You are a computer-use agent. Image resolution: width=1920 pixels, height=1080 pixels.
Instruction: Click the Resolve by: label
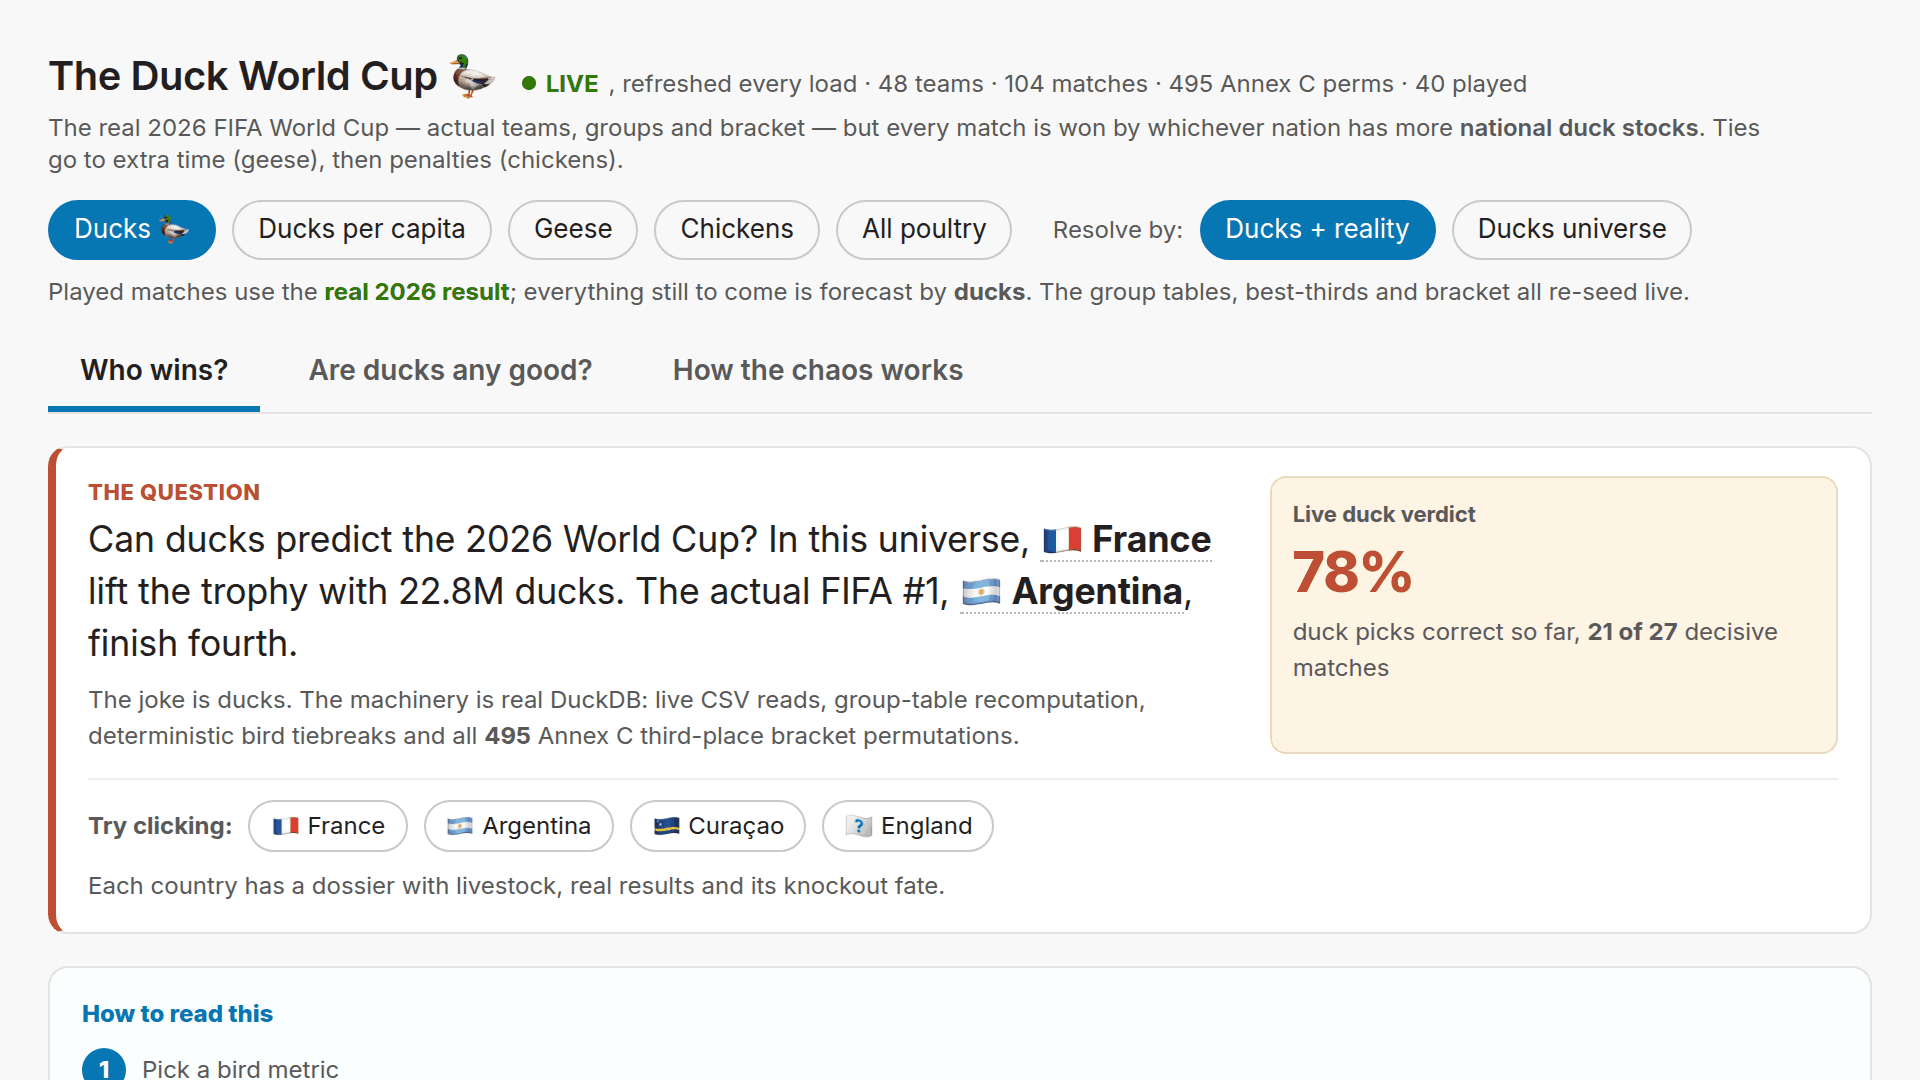tap(1117, 230)
